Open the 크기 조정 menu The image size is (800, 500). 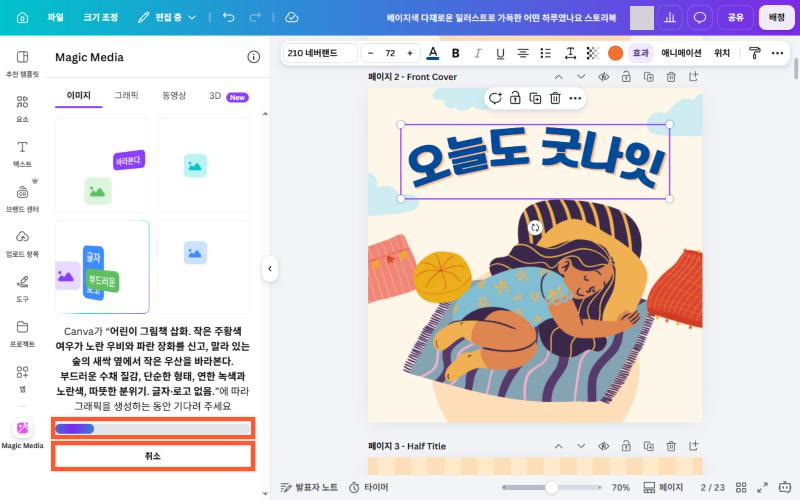pyautogui.click(x=101, y=17)
